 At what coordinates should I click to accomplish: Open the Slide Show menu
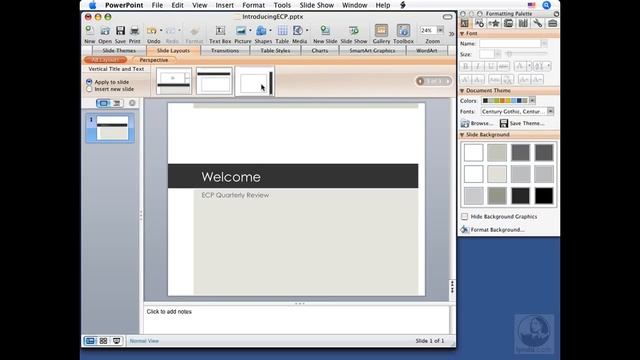tap(317, 5)
